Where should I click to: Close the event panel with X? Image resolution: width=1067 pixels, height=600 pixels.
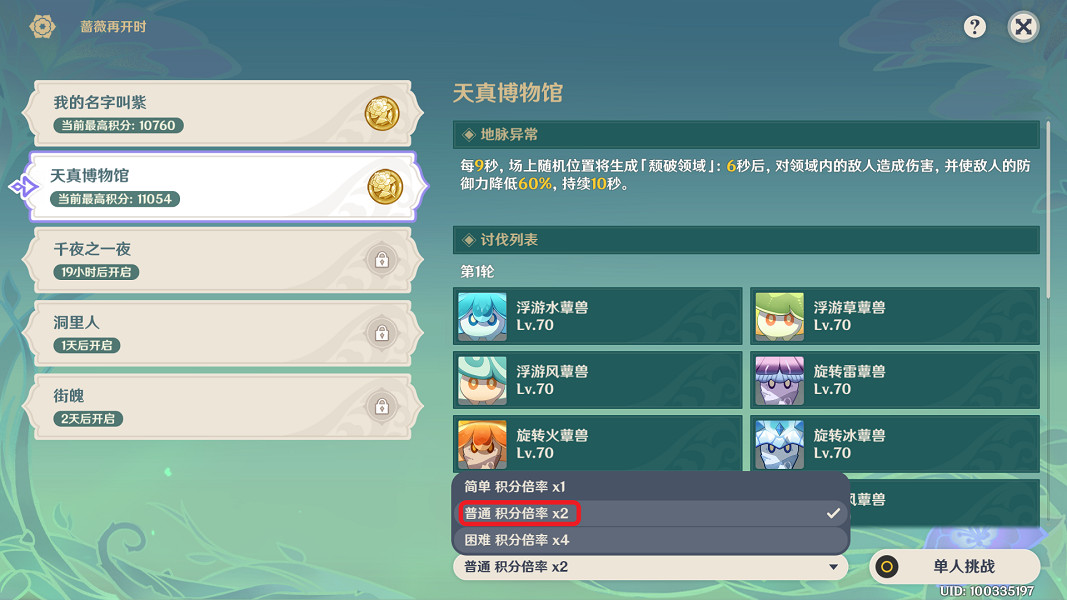[x=1023, y=27]
